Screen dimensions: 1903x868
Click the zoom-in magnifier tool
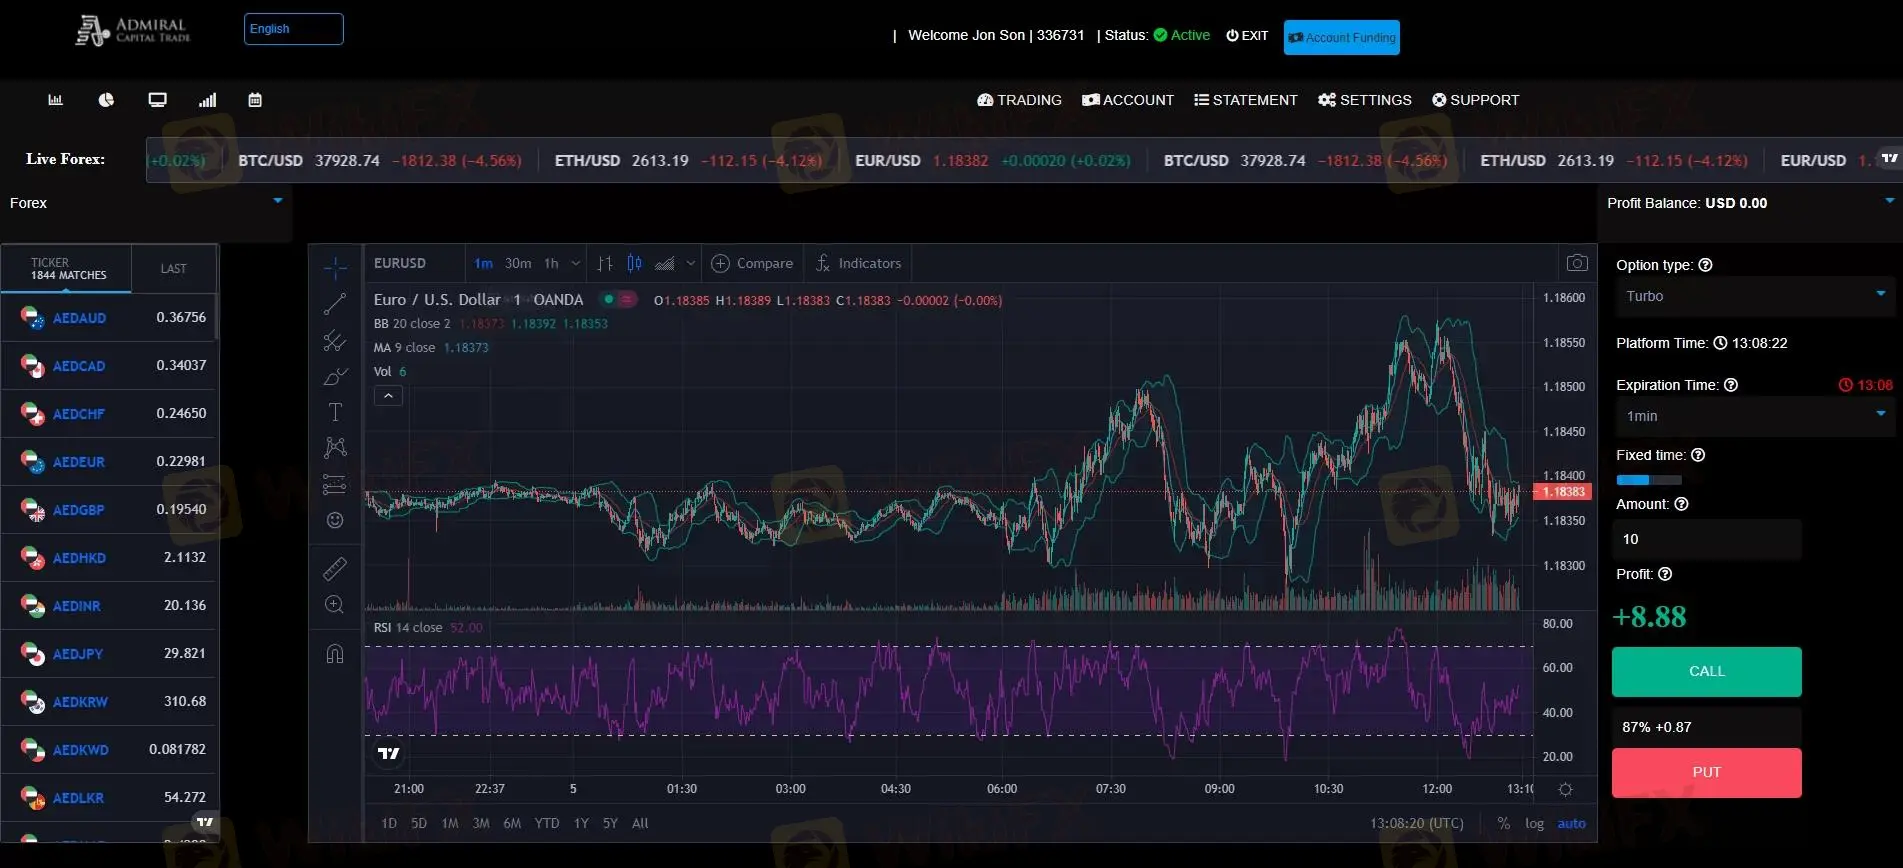coord(335,605)
